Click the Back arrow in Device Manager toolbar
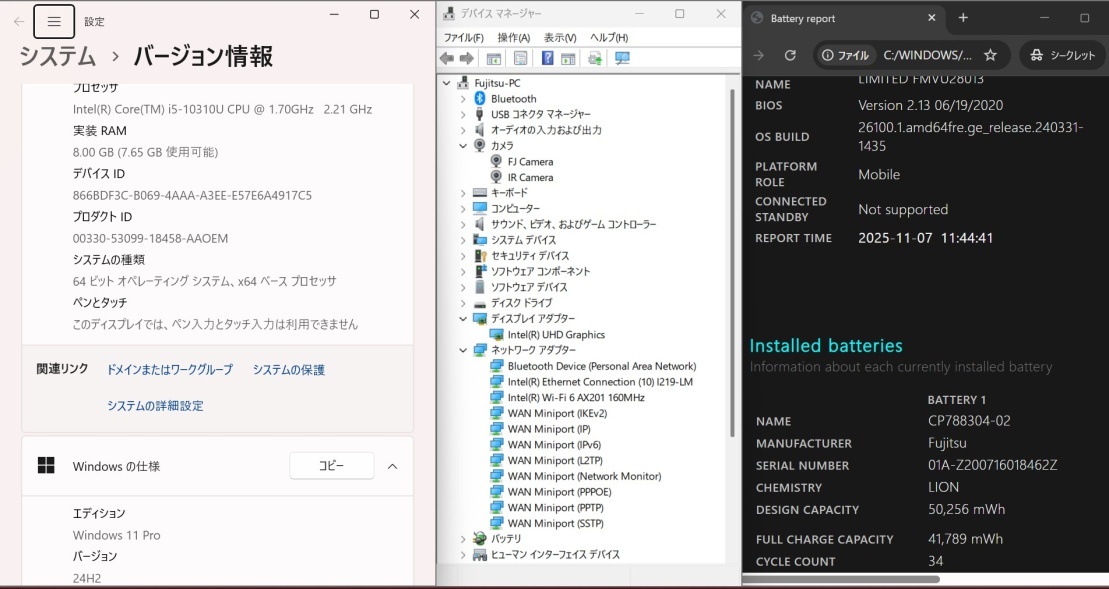The height and width of the screenshot is (589, 1109). tap(447, 58)
